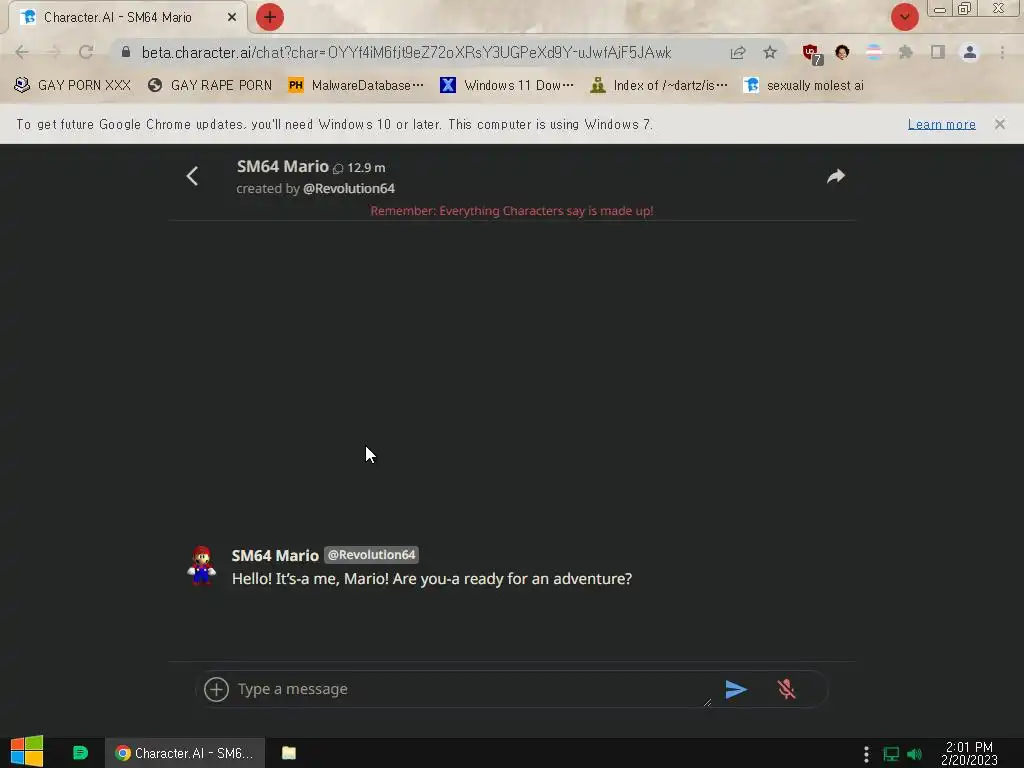This screenshot has height=768, width=1024.
Task: Click the address bar URL field
Action: 406,52
